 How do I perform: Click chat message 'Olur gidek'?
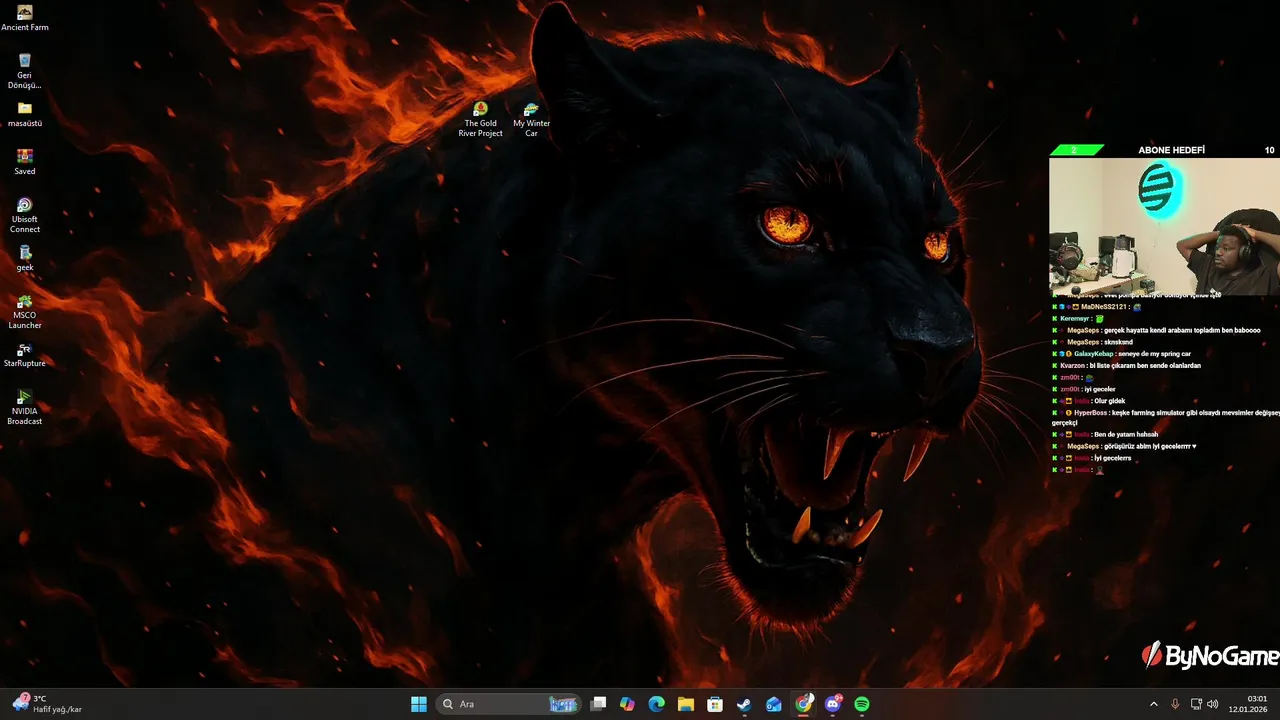pos(1110,401)
